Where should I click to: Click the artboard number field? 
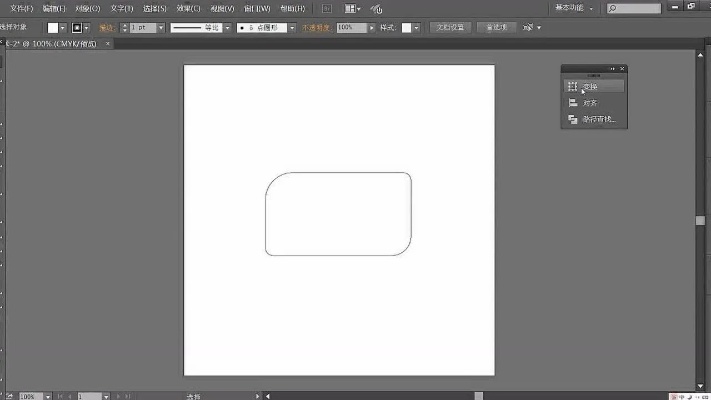(89, 396)
